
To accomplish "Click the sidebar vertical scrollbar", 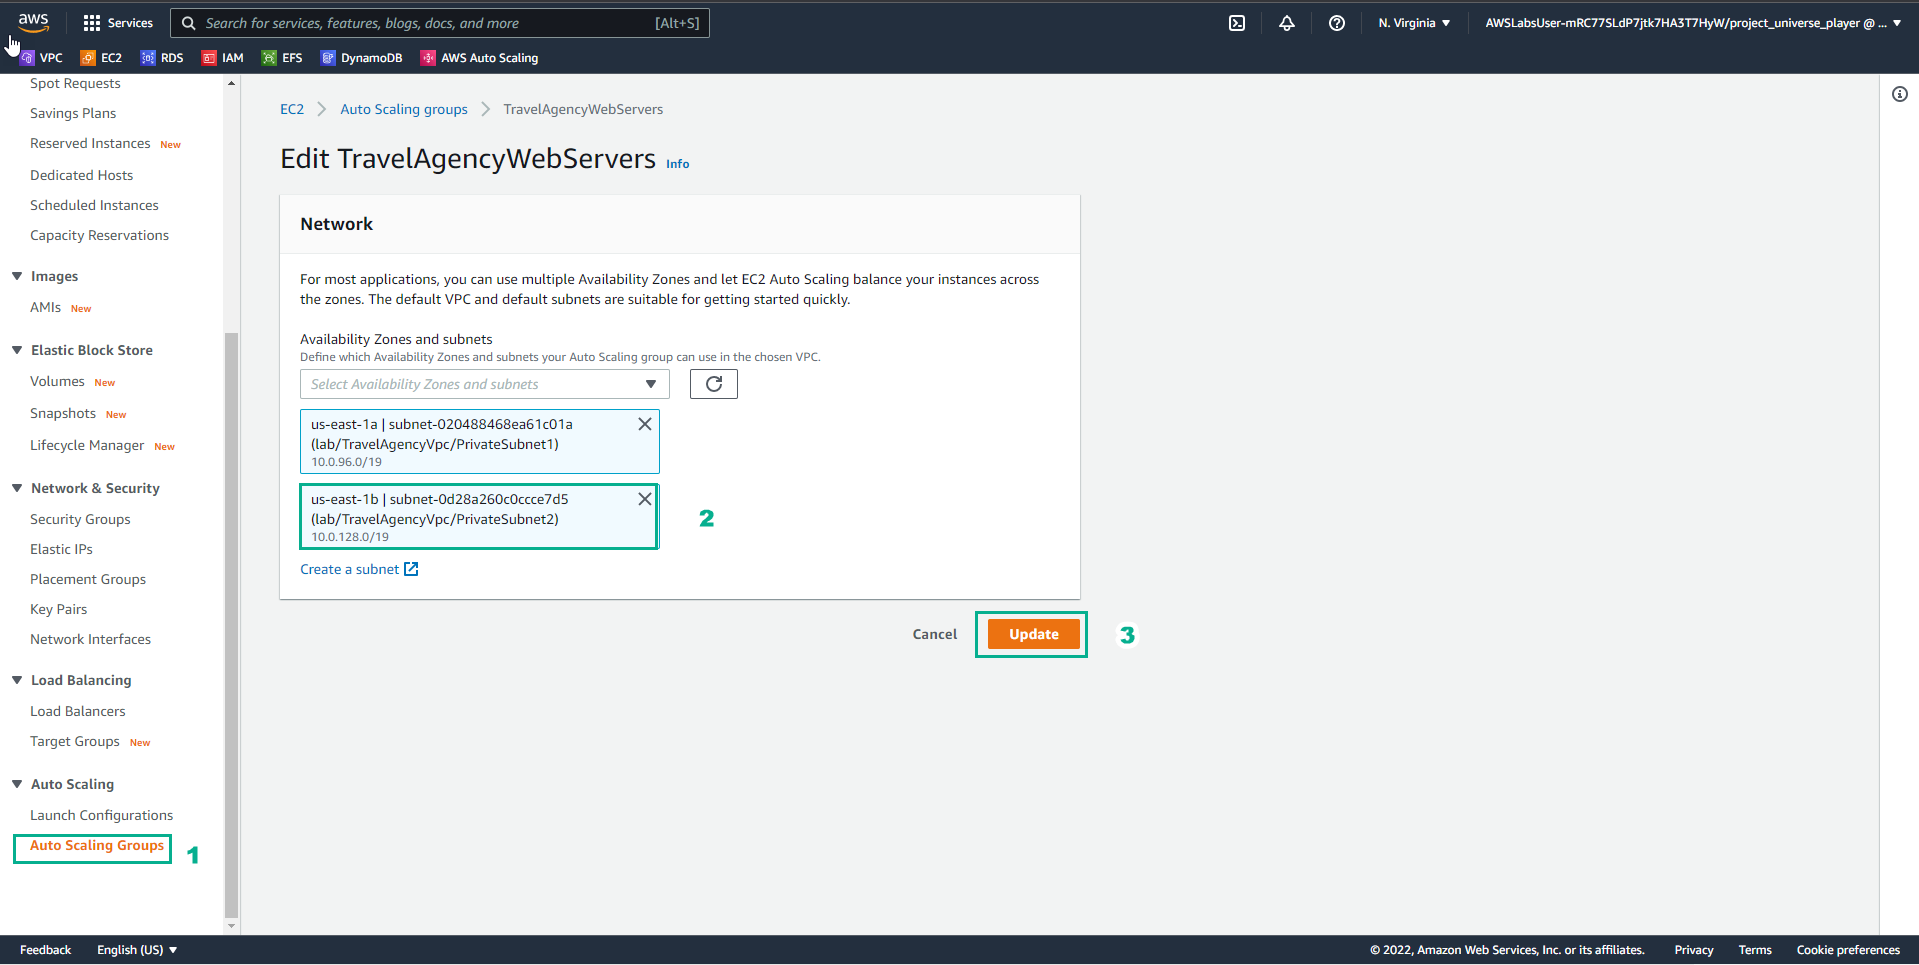I will [232, 625].
